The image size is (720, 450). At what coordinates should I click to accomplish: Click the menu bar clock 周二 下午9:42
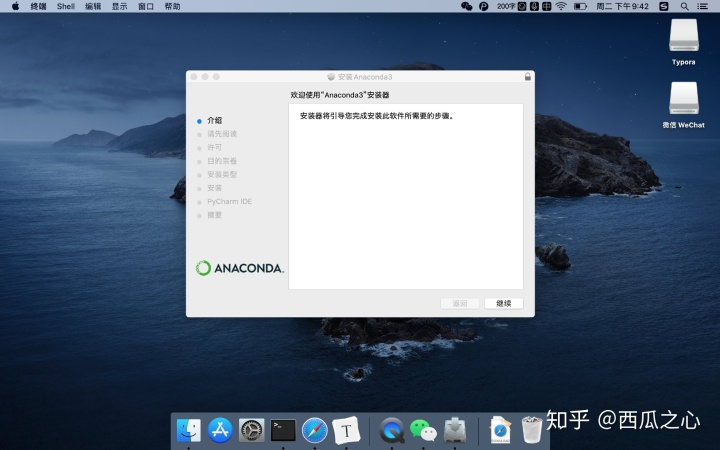(x=622, y=6)
